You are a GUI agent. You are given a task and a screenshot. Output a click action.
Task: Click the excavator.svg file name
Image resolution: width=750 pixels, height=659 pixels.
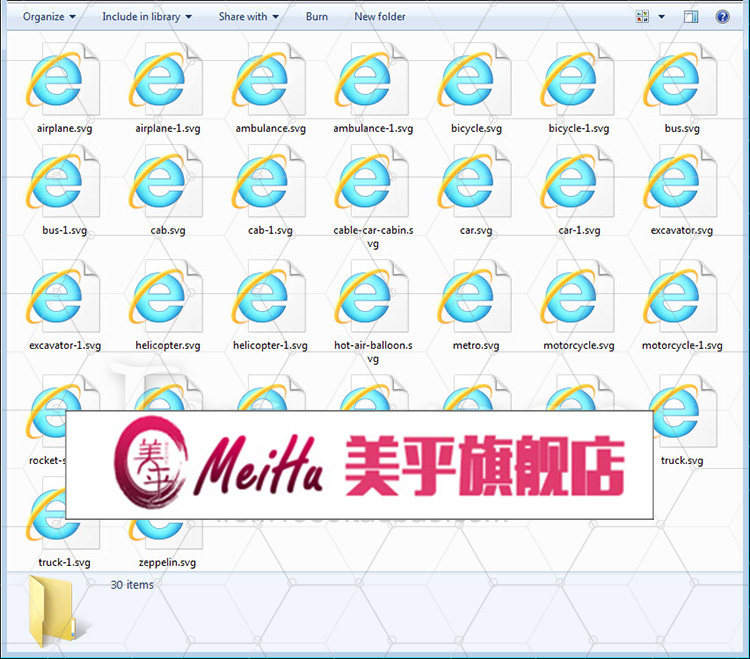click(682, 230)
